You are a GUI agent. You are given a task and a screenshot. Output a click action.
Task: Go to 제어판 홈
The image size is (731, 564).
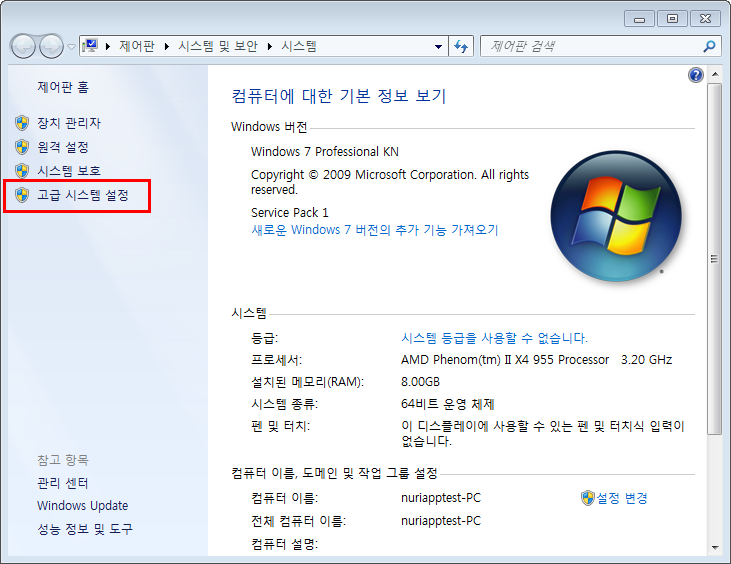pos(63,87)
